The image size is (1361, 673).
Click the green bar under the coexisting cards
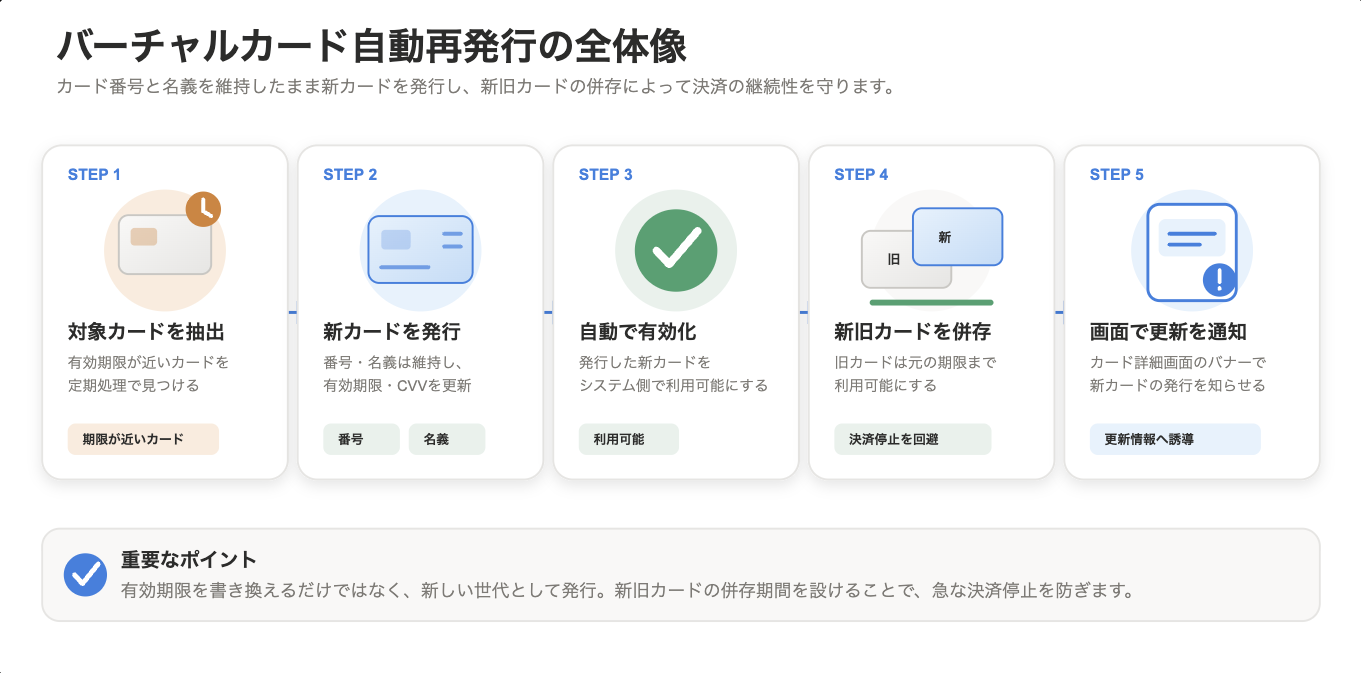tap(931, 302)
